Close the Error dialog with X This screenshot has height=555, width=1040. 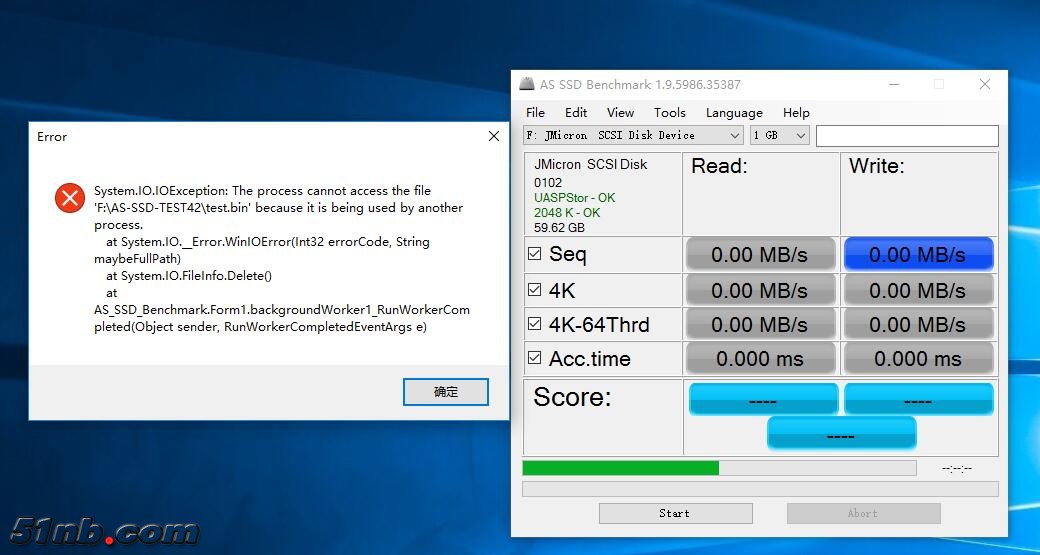coord(494,136)
